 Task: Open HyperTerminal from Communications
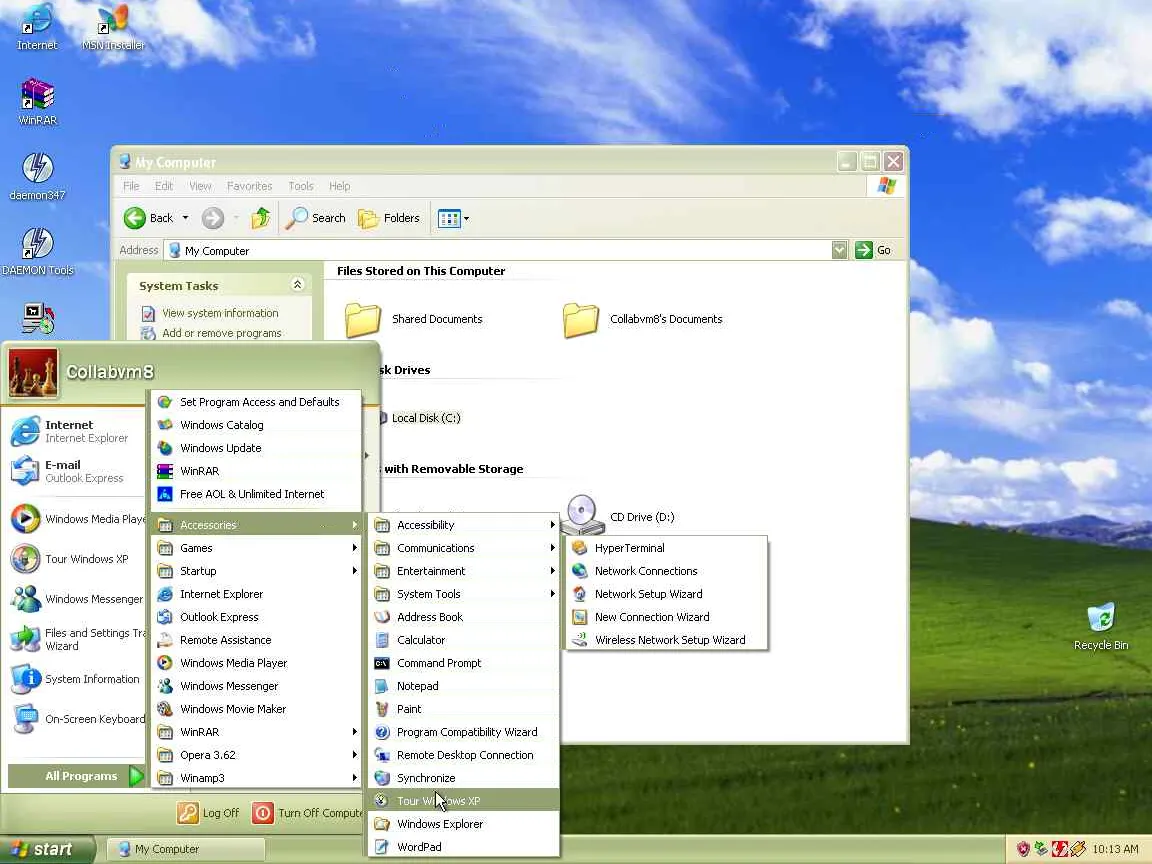point(666,548)
